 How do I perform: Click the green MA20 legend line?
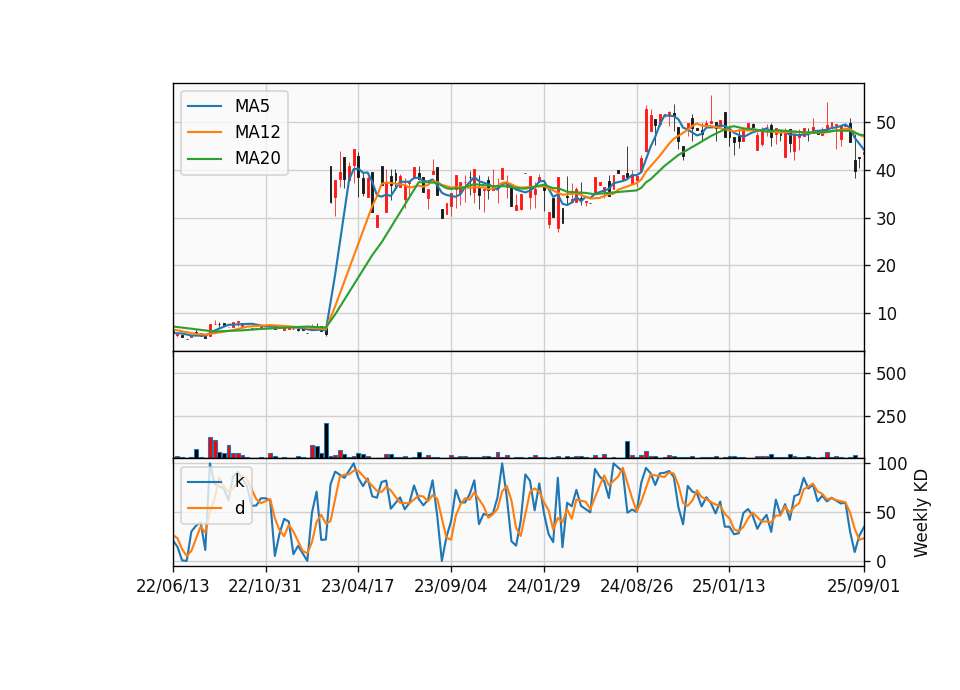point(204,158)
